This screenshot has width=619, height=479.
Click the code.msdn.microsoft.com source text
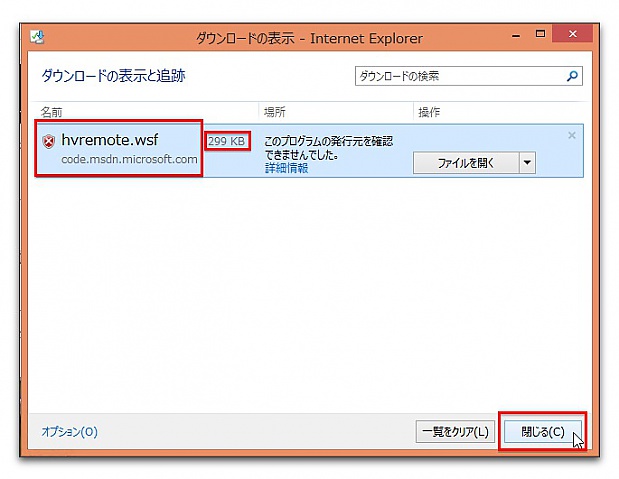[129, 159]
